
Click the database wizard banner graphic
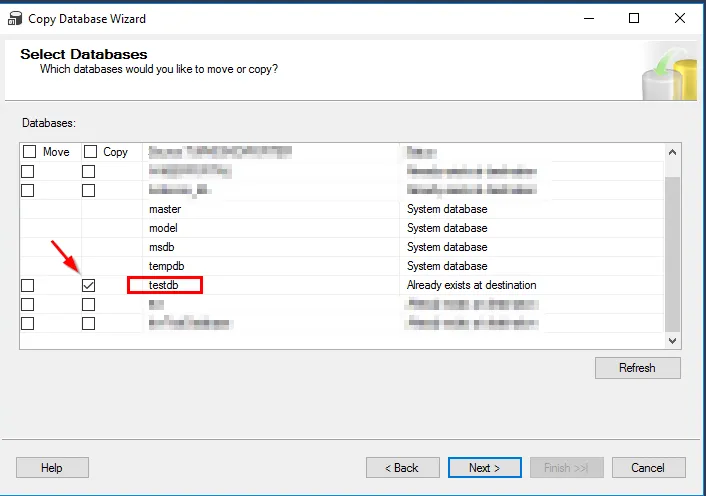669,72
